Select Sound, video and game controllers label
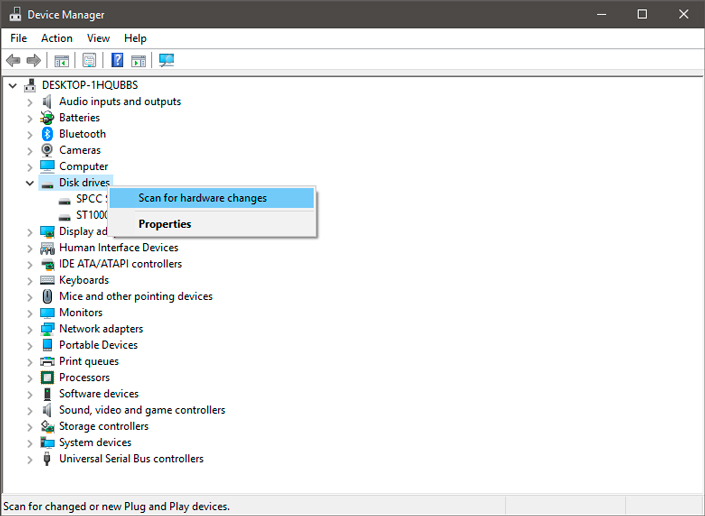705x516 pixels. click(142, 410)
